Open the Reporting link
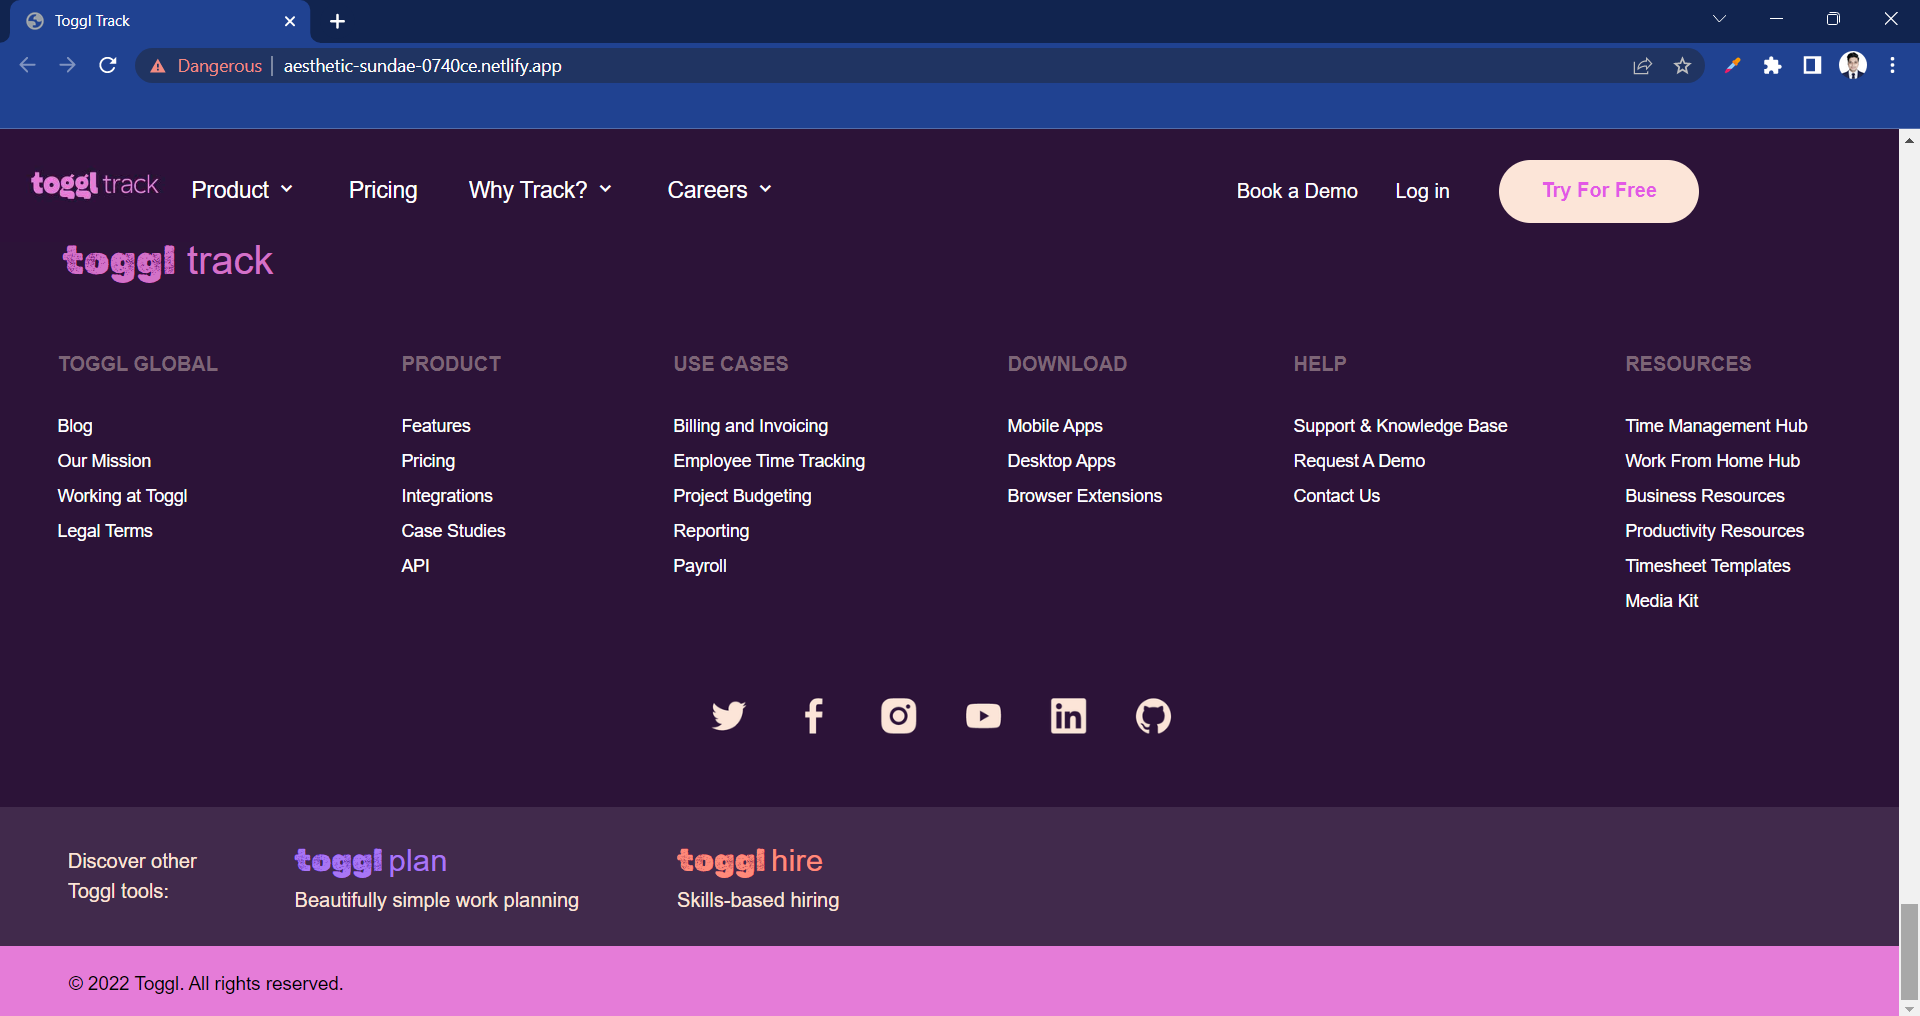 [x=711, y=531]
